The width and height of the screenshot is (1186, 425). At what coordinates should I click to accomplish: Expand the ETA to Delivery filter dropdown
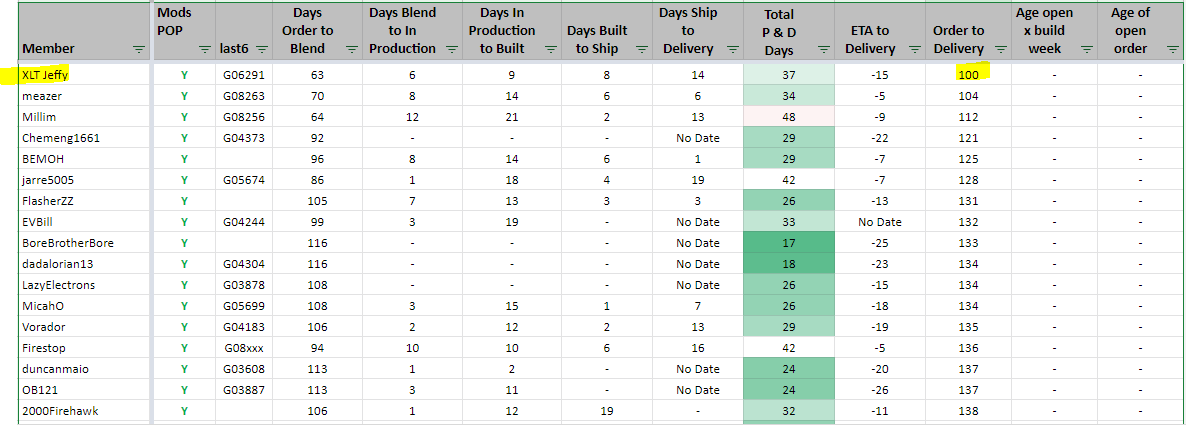point(909,49)
